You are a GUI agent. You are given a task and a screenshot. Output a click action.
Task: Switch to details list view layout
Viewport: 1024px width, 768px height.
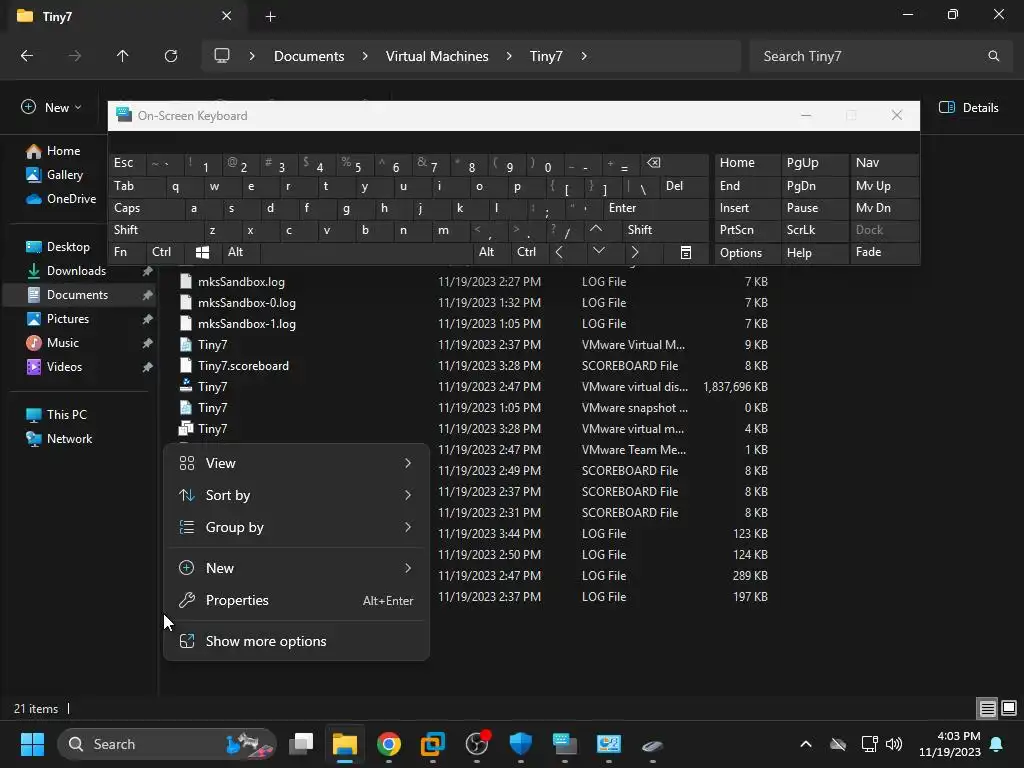pyautogui.click(x=987, y=708)
